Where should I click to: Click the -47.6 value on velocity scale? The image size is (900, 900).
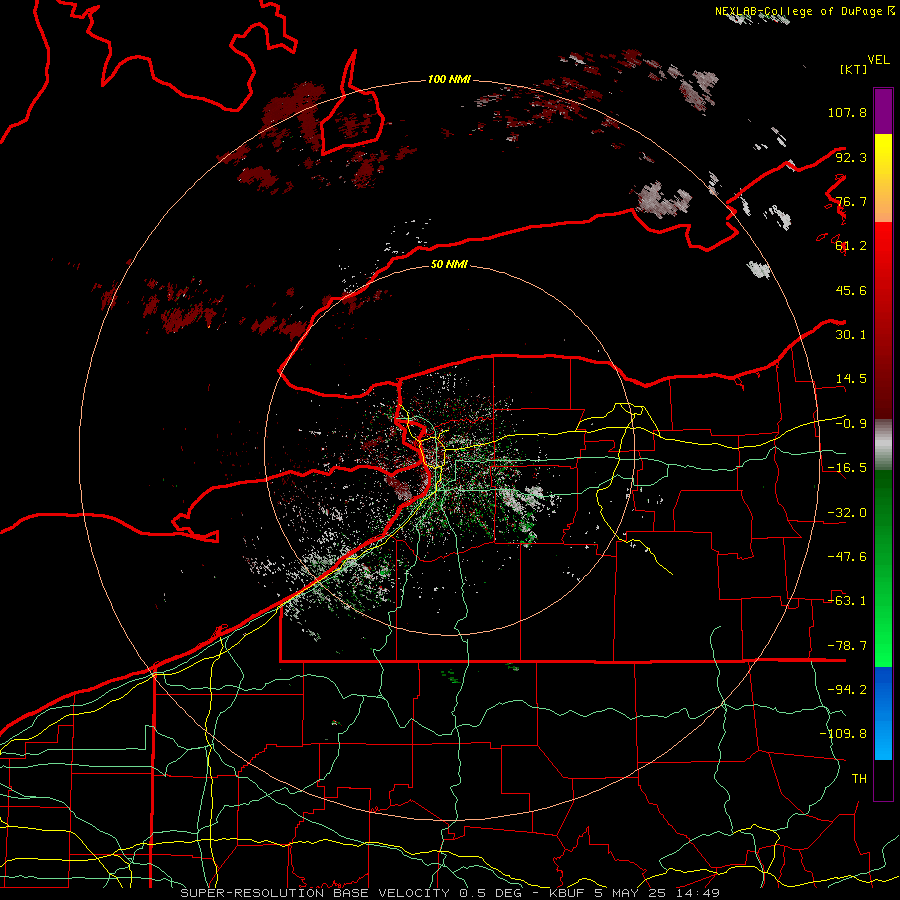click(x=847, y=557)
